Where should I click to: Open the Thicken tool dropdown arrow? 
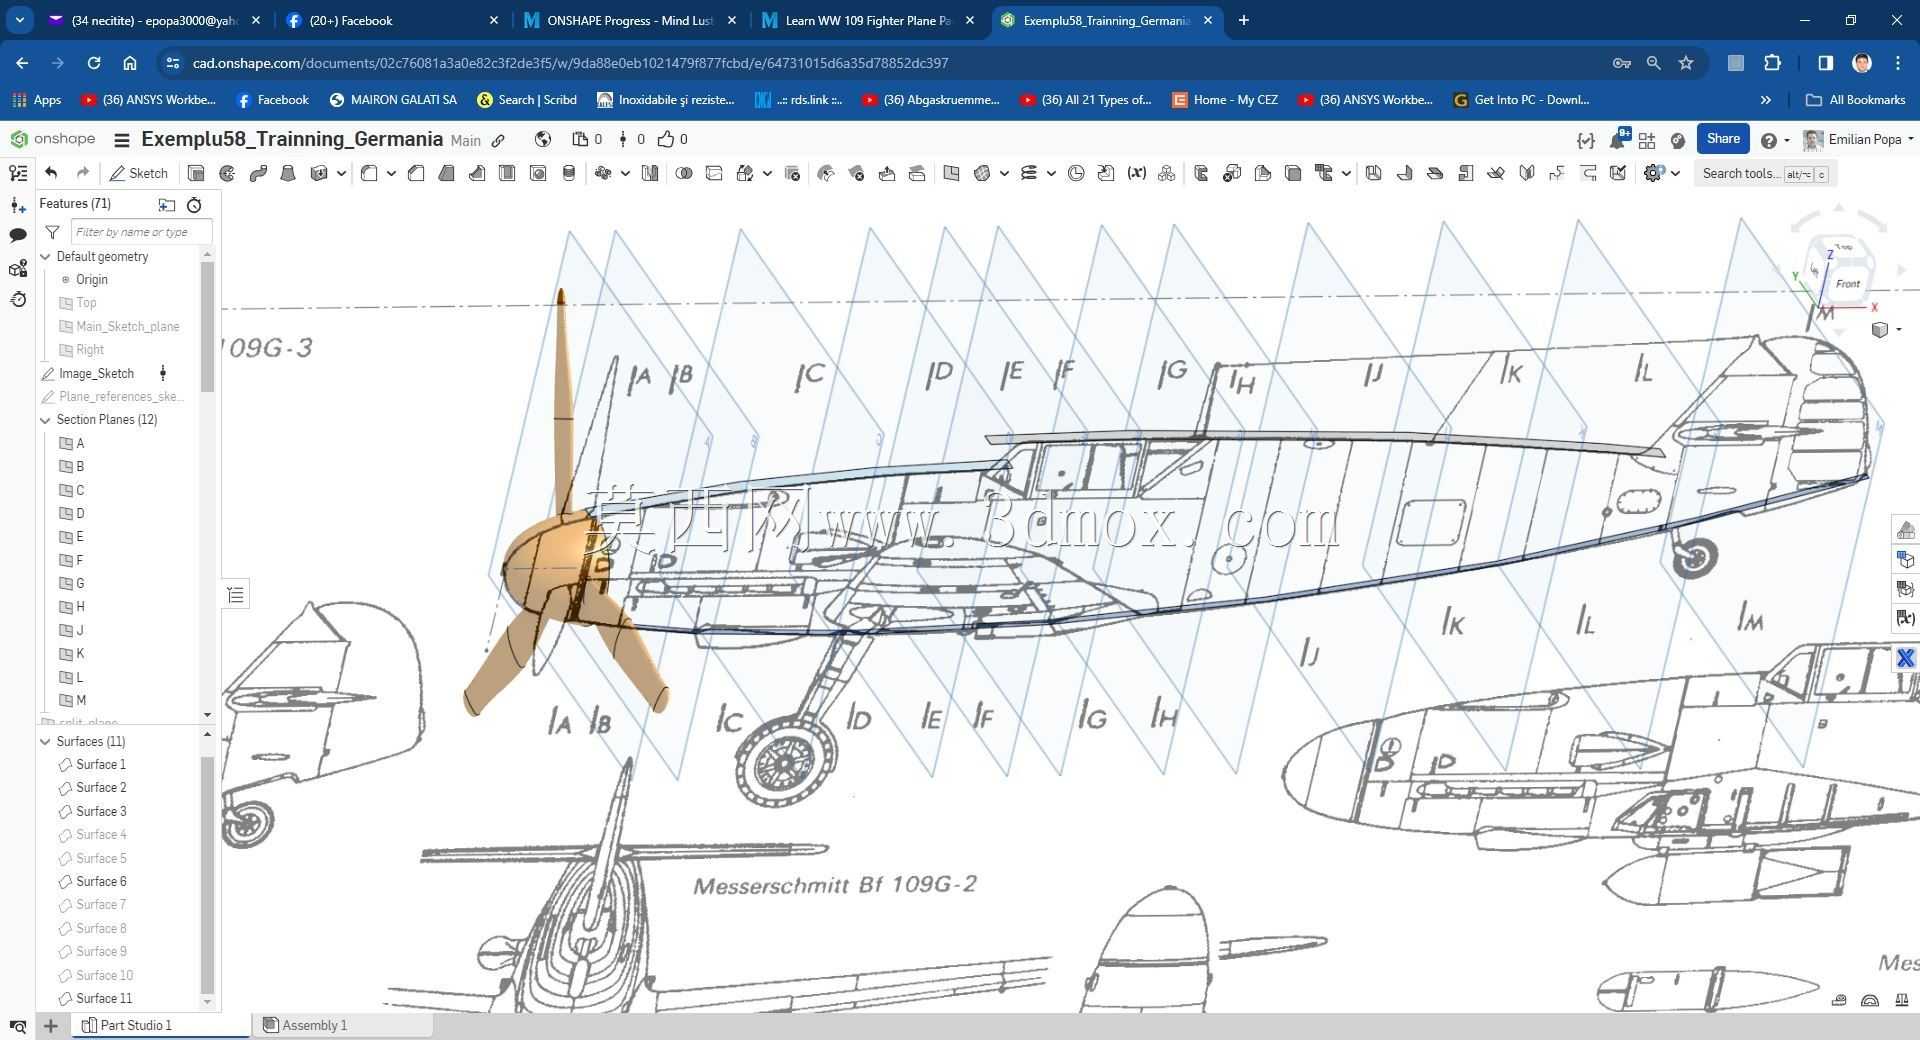pyautogui.click(x=341, y=173)
